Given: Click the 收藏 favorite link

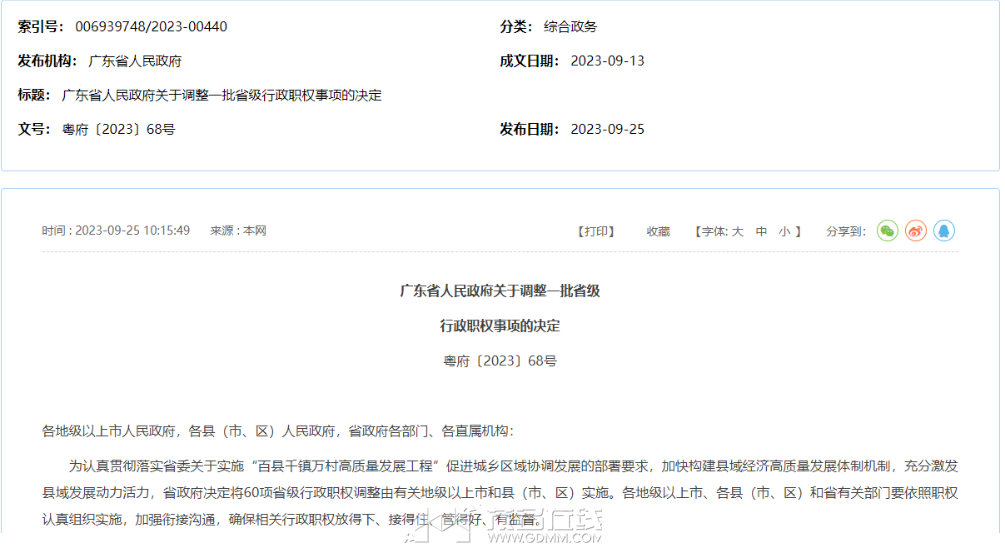Looking at the screenshot, I should pos(658,231).
